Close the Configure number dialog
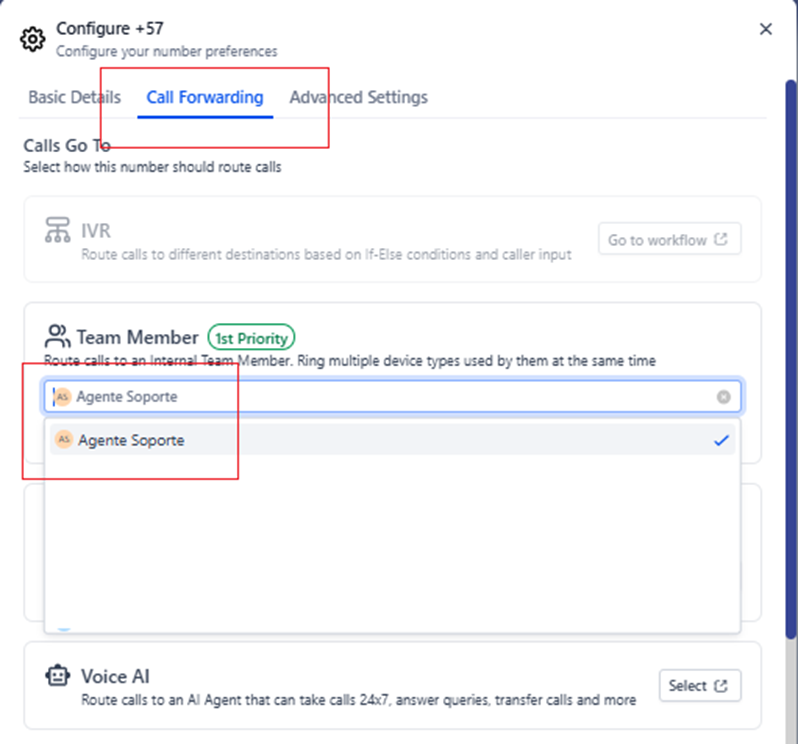Screen dimensions: 798x744 pos(766,29)
